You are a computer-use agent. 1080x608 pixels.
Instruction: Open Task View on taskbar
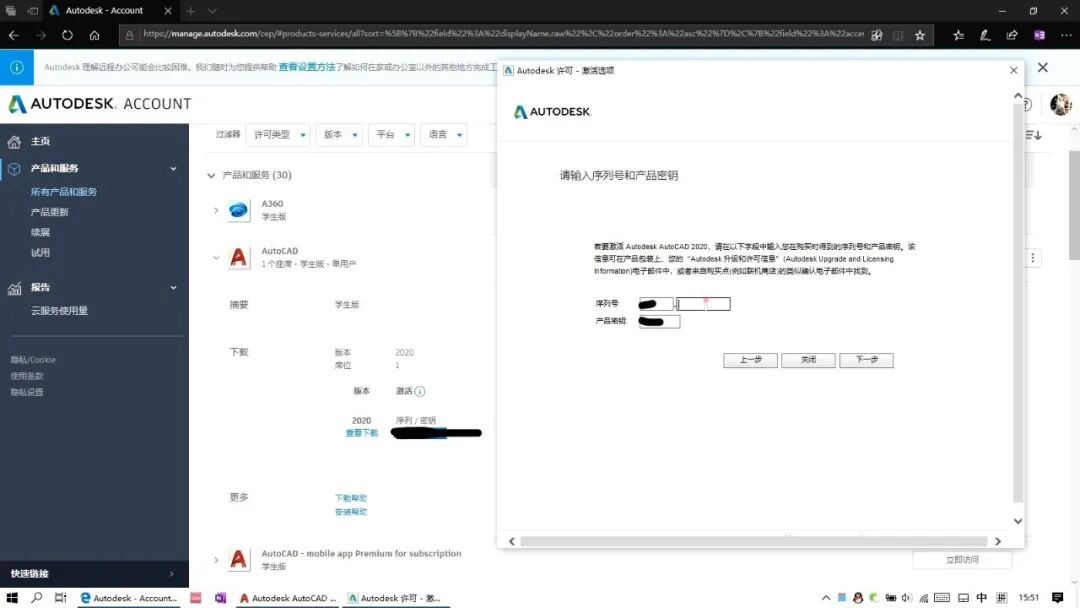(x=61, y=598)
